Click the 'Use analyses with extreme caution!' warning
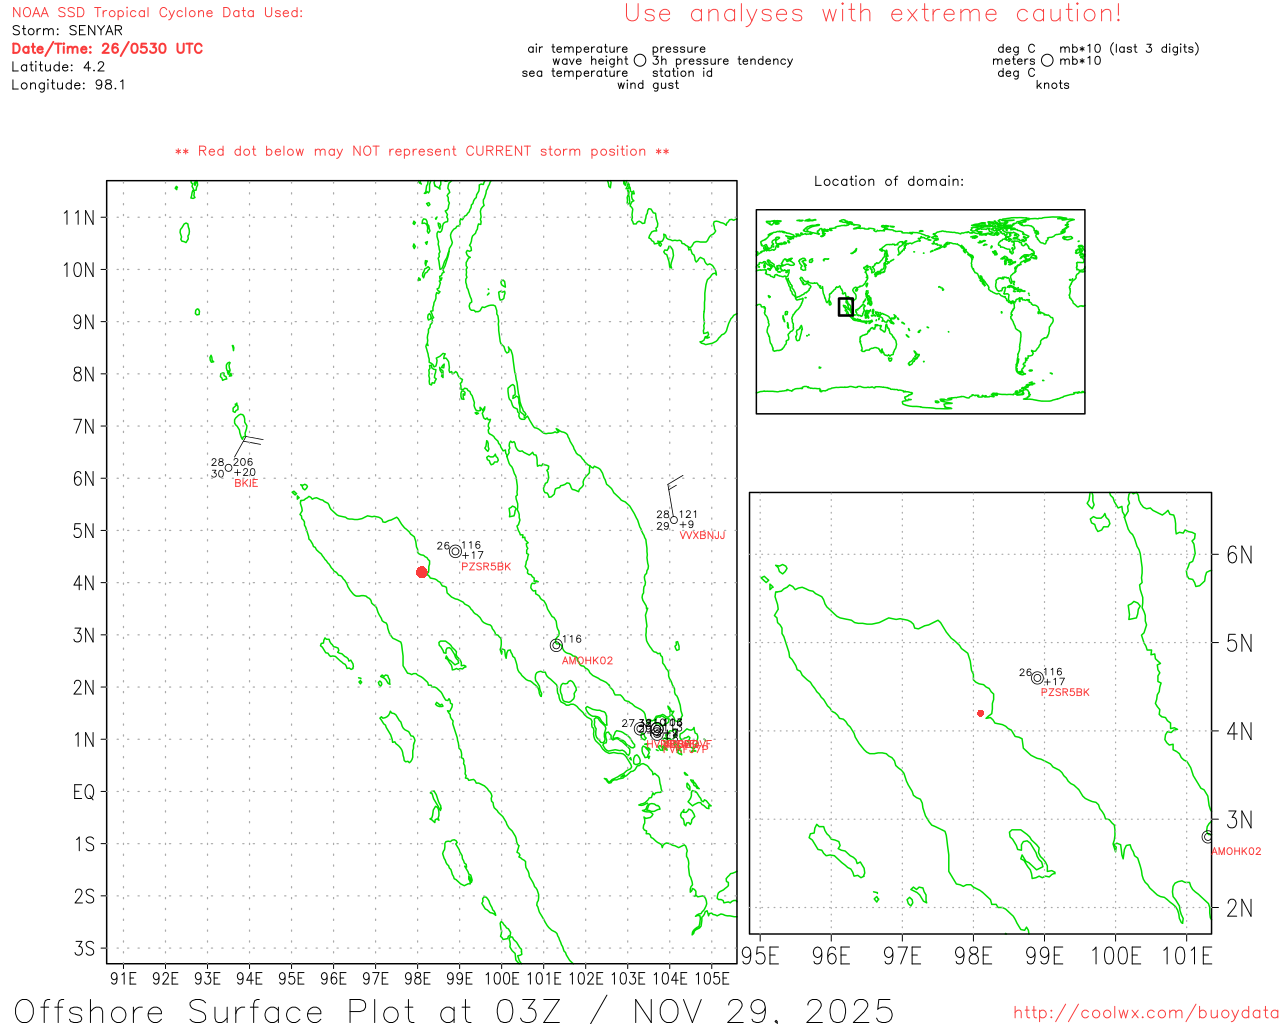The height and width of the screenshot is (1024, 1280). 872,14
